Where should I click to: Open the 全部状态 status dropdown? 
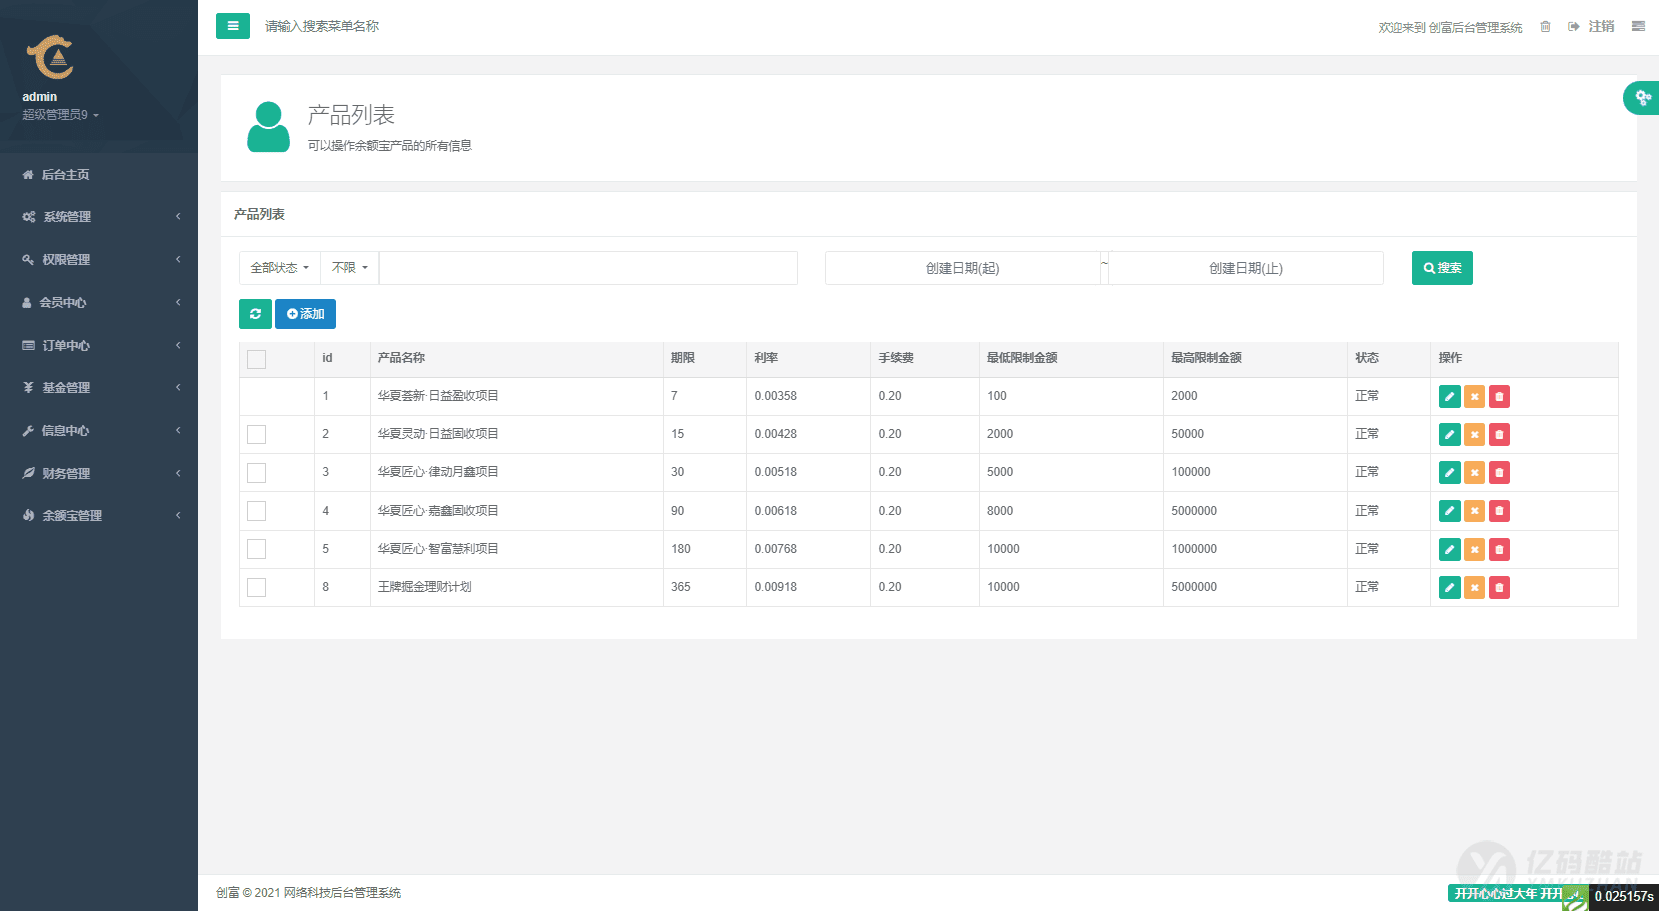click(x=279, y=268)
